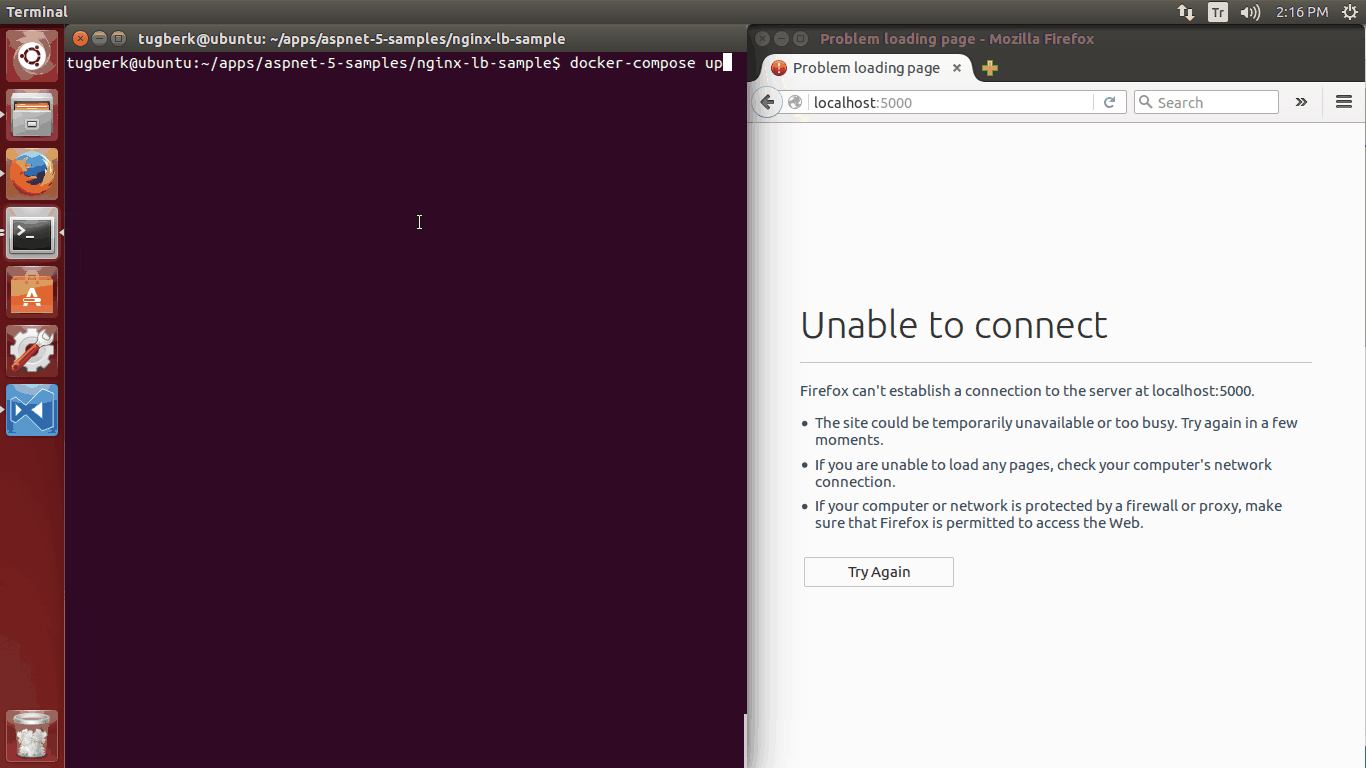Click the network indicator arrows in the top panel
Image resolution: width=1366 pixels, height=768 pixels.
point(1185,12)
